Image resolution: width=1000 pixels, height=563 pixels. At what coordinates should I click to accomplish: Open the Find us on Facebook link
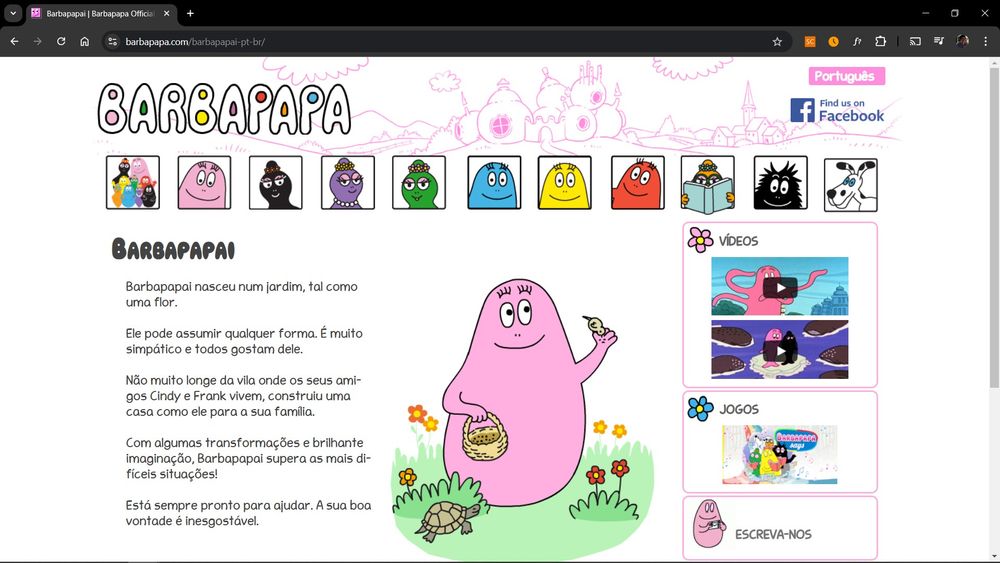point(837,110)
